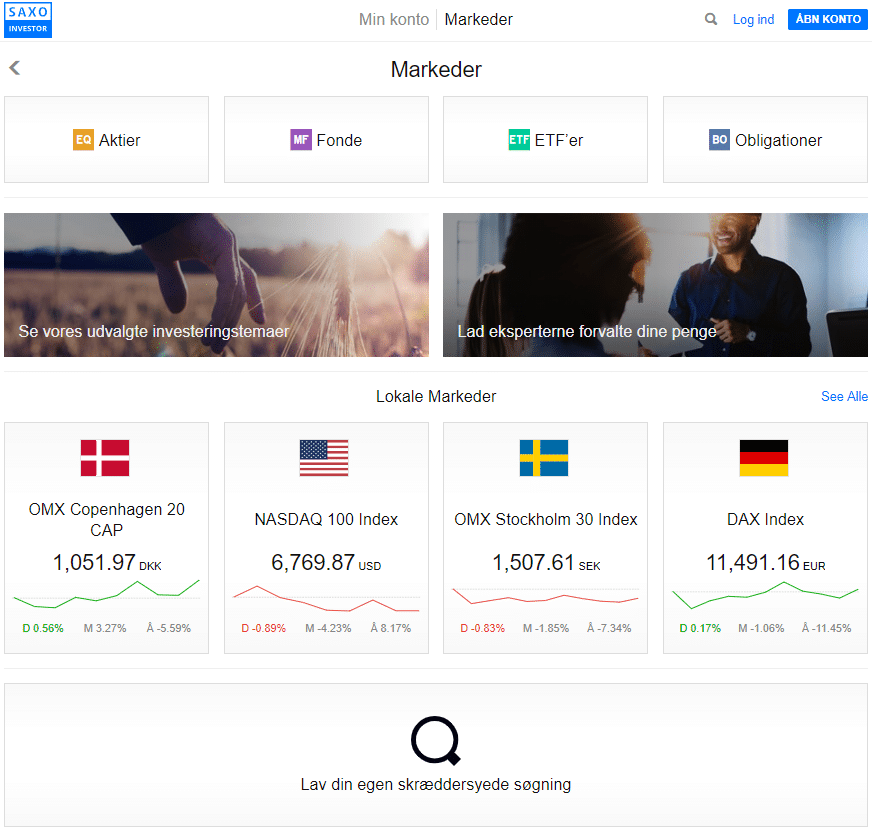
Task: Click the Swedish flag icon
Action: click(544, 458)
